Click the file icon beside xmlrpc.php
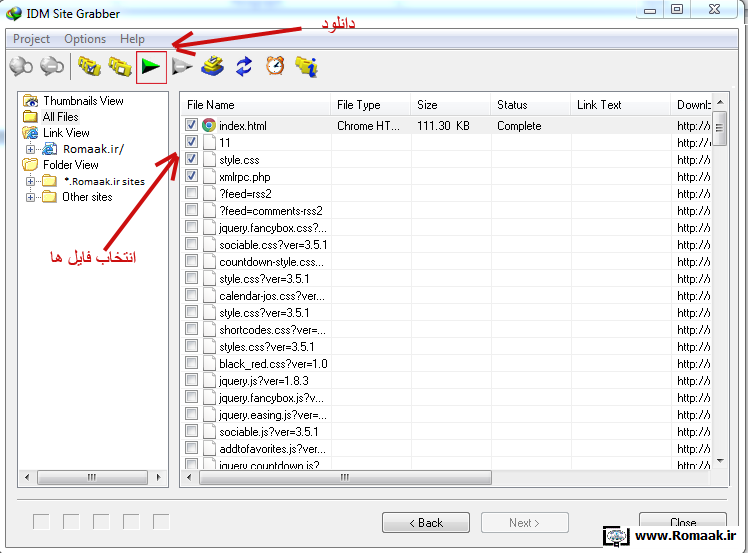 209,177
